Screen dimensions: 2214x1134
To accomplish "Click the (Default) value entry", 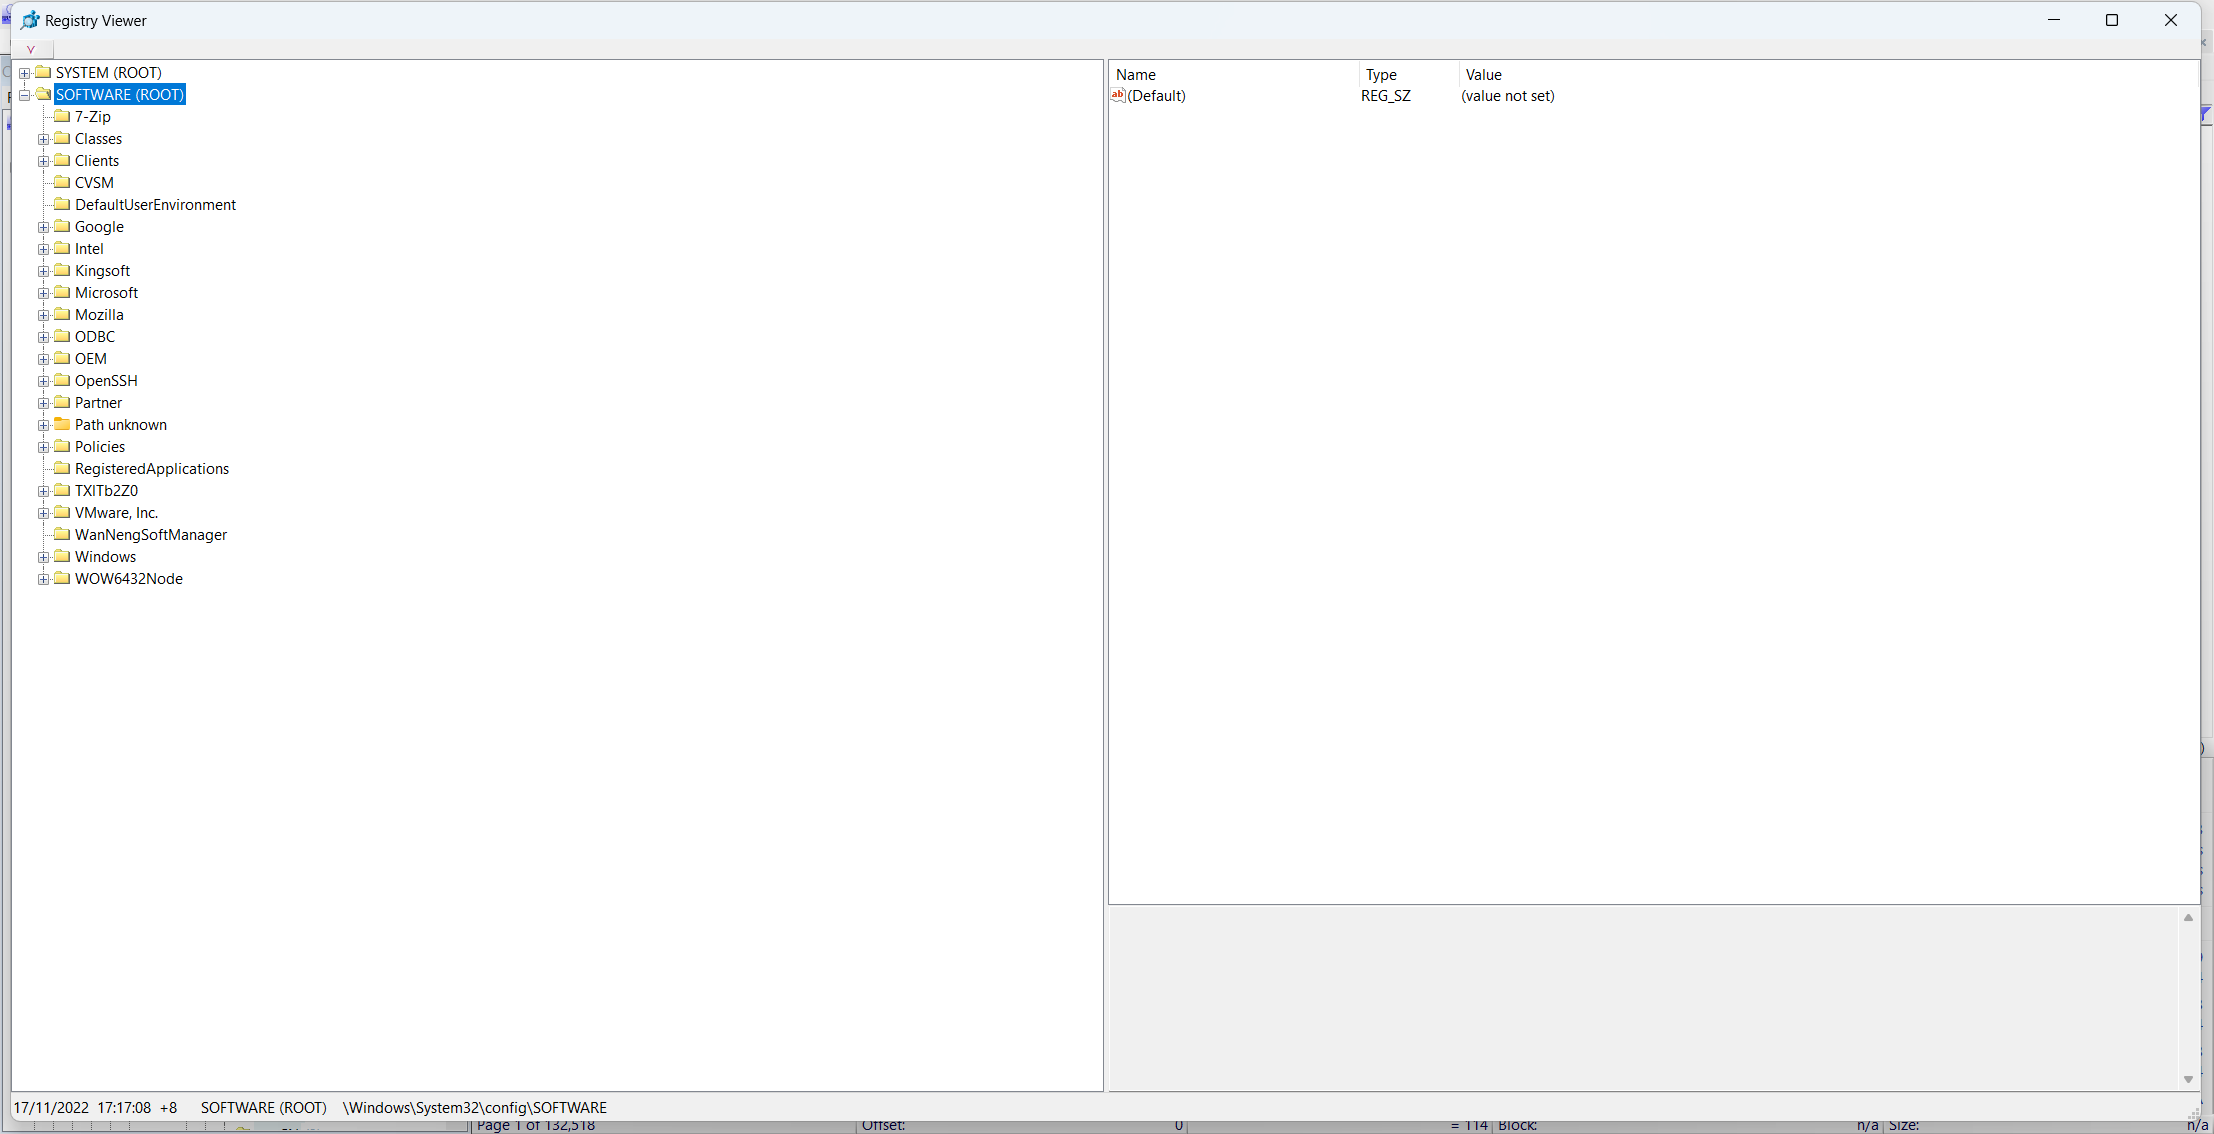I will (x=1157, y=95).
